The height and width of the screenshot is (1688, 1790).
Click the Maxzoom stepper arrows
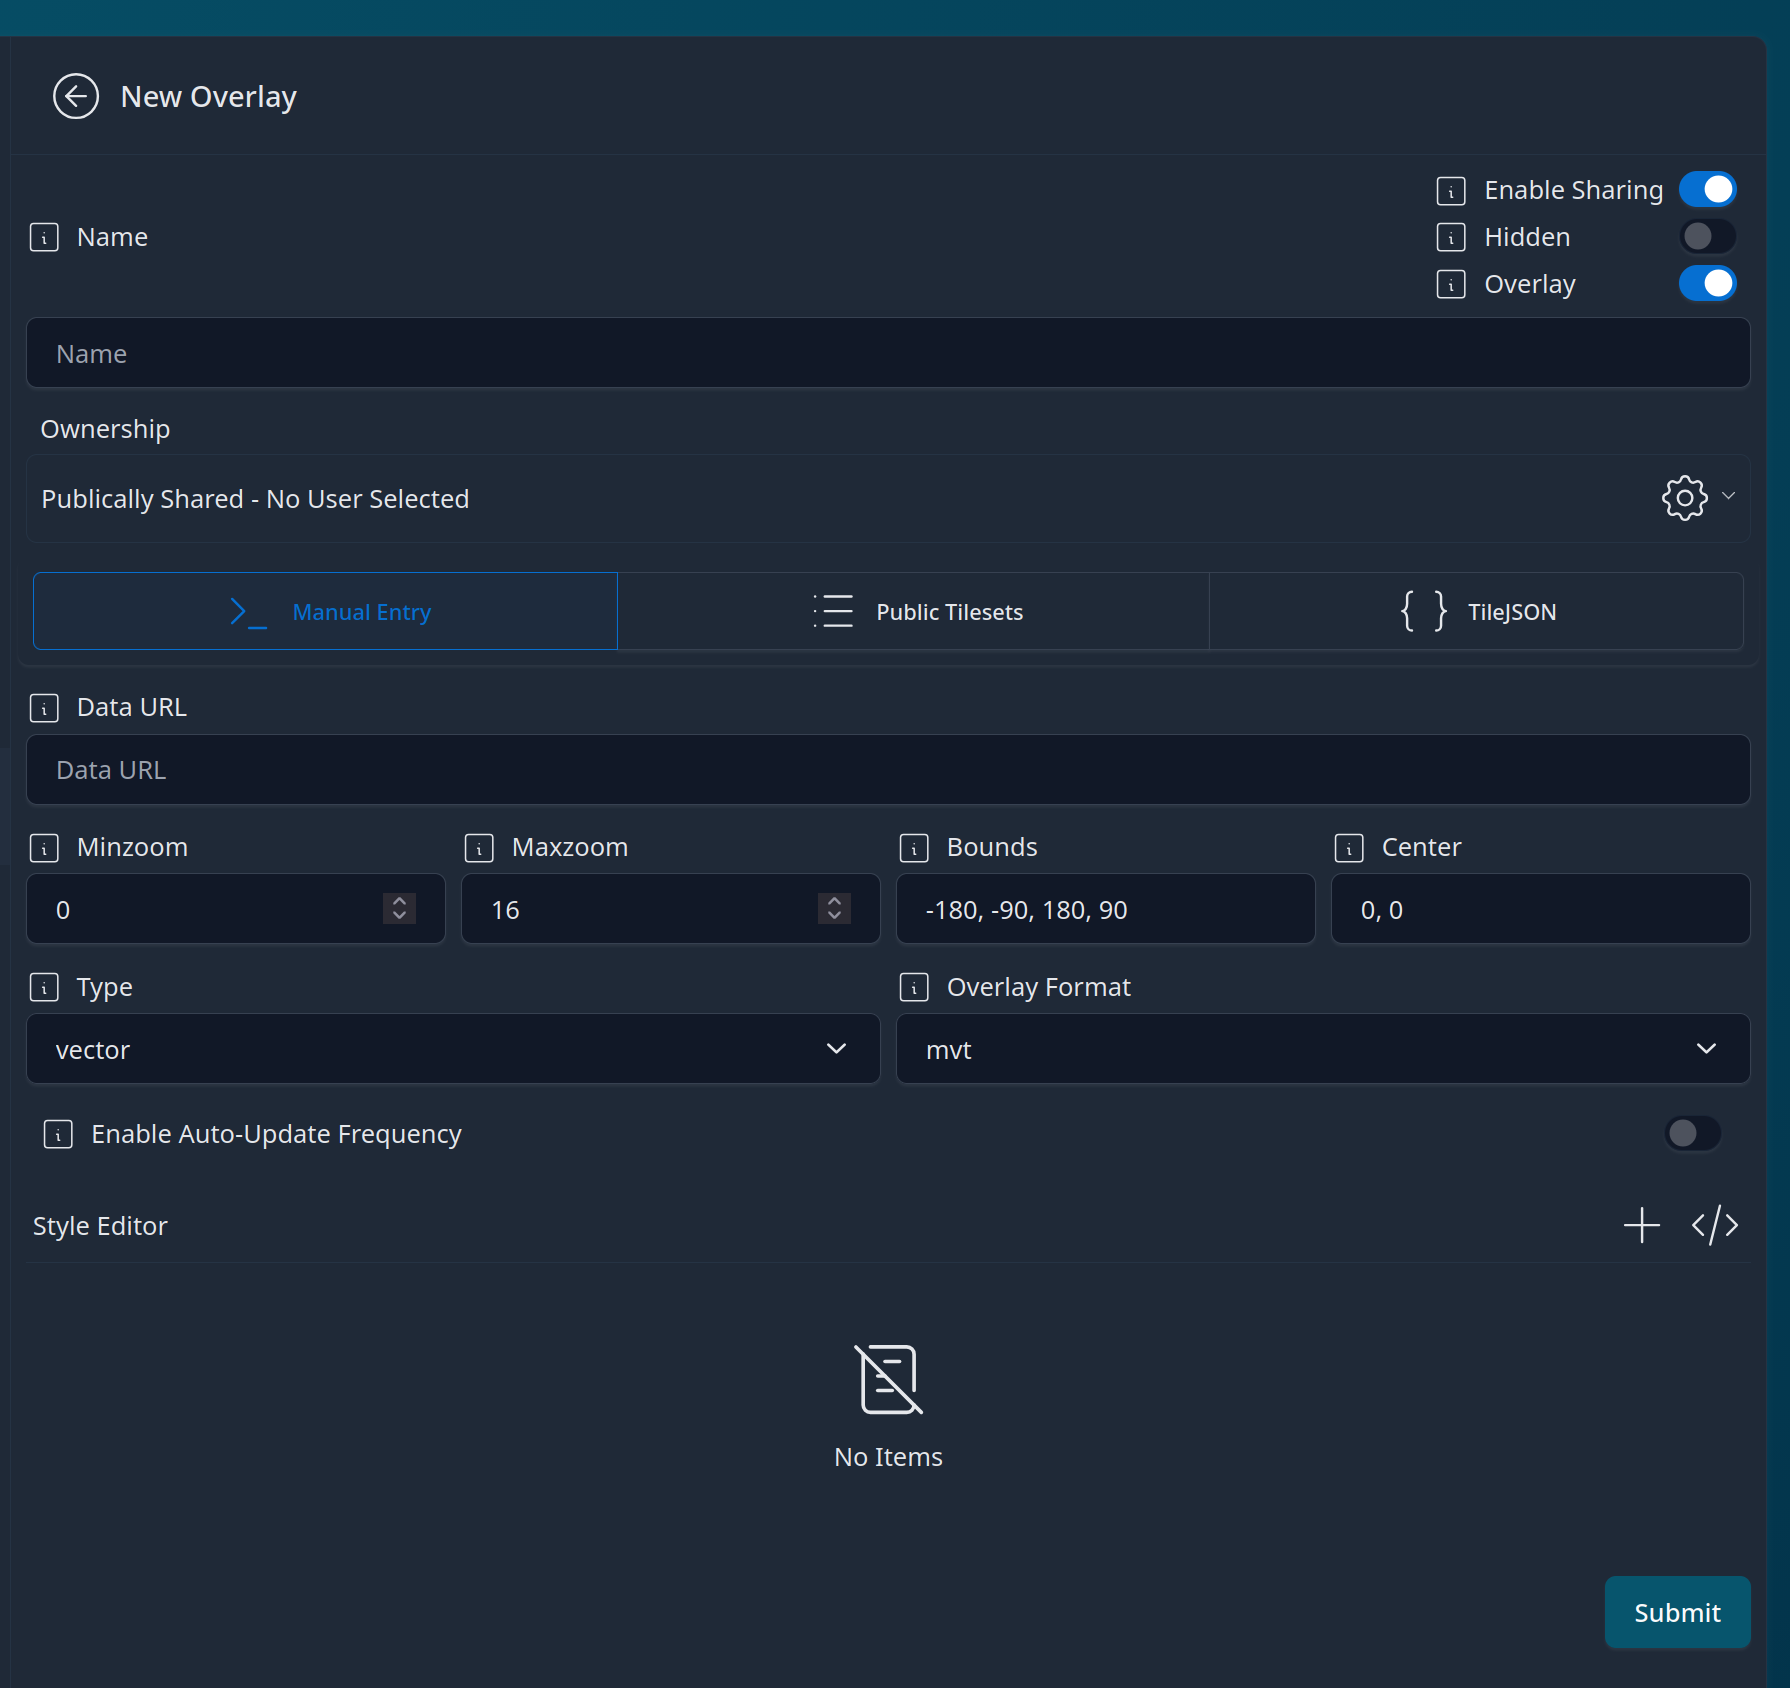point(834,908)
